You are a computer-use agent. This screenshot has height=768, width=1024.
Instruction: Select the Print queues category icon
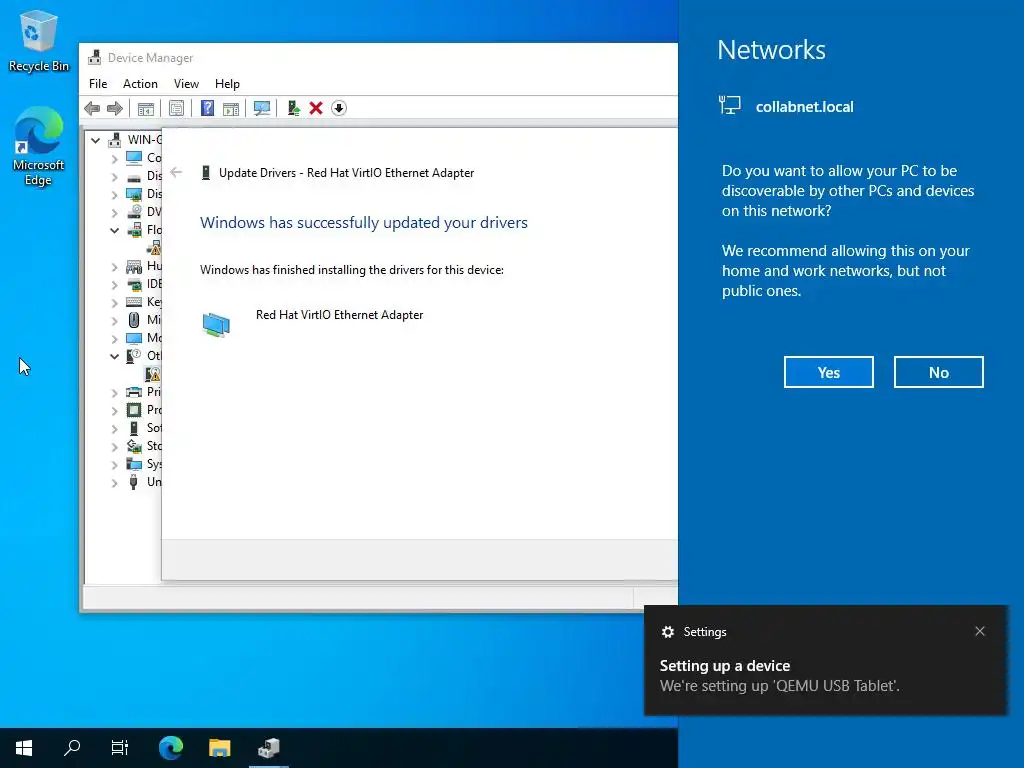[134, 392]
